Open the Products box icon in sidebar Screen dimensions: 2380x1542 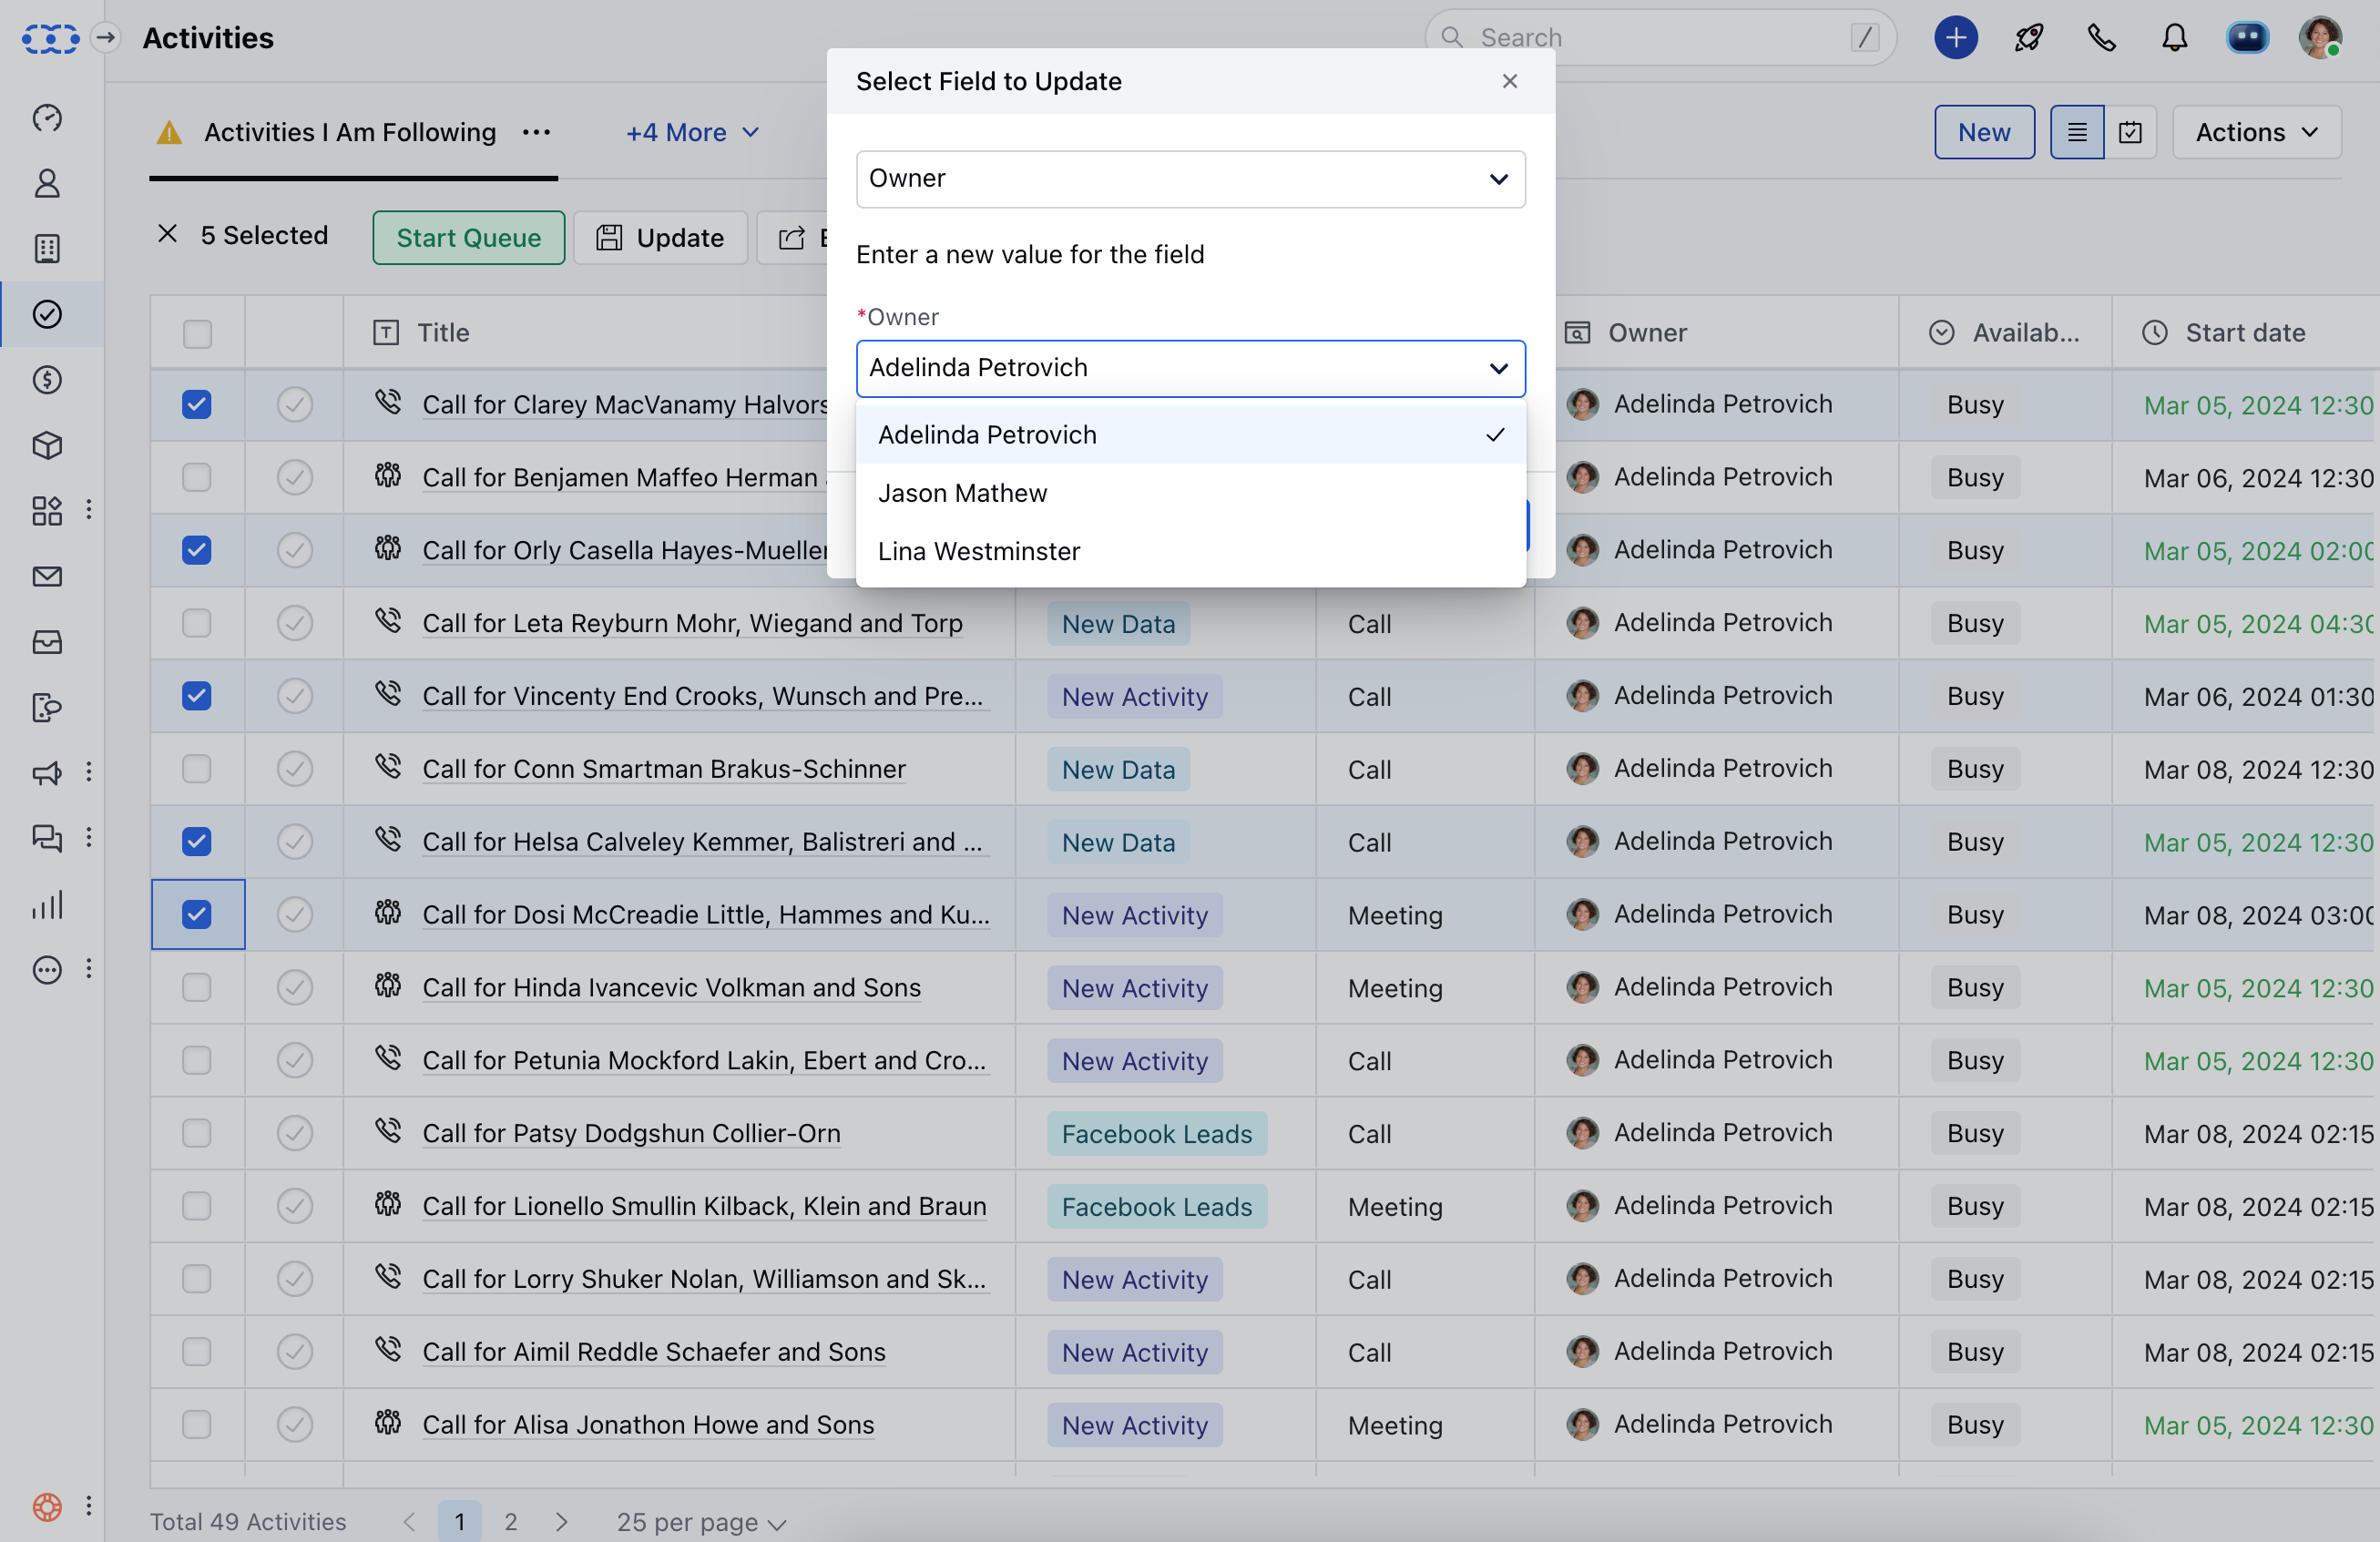tap(47, 445)
